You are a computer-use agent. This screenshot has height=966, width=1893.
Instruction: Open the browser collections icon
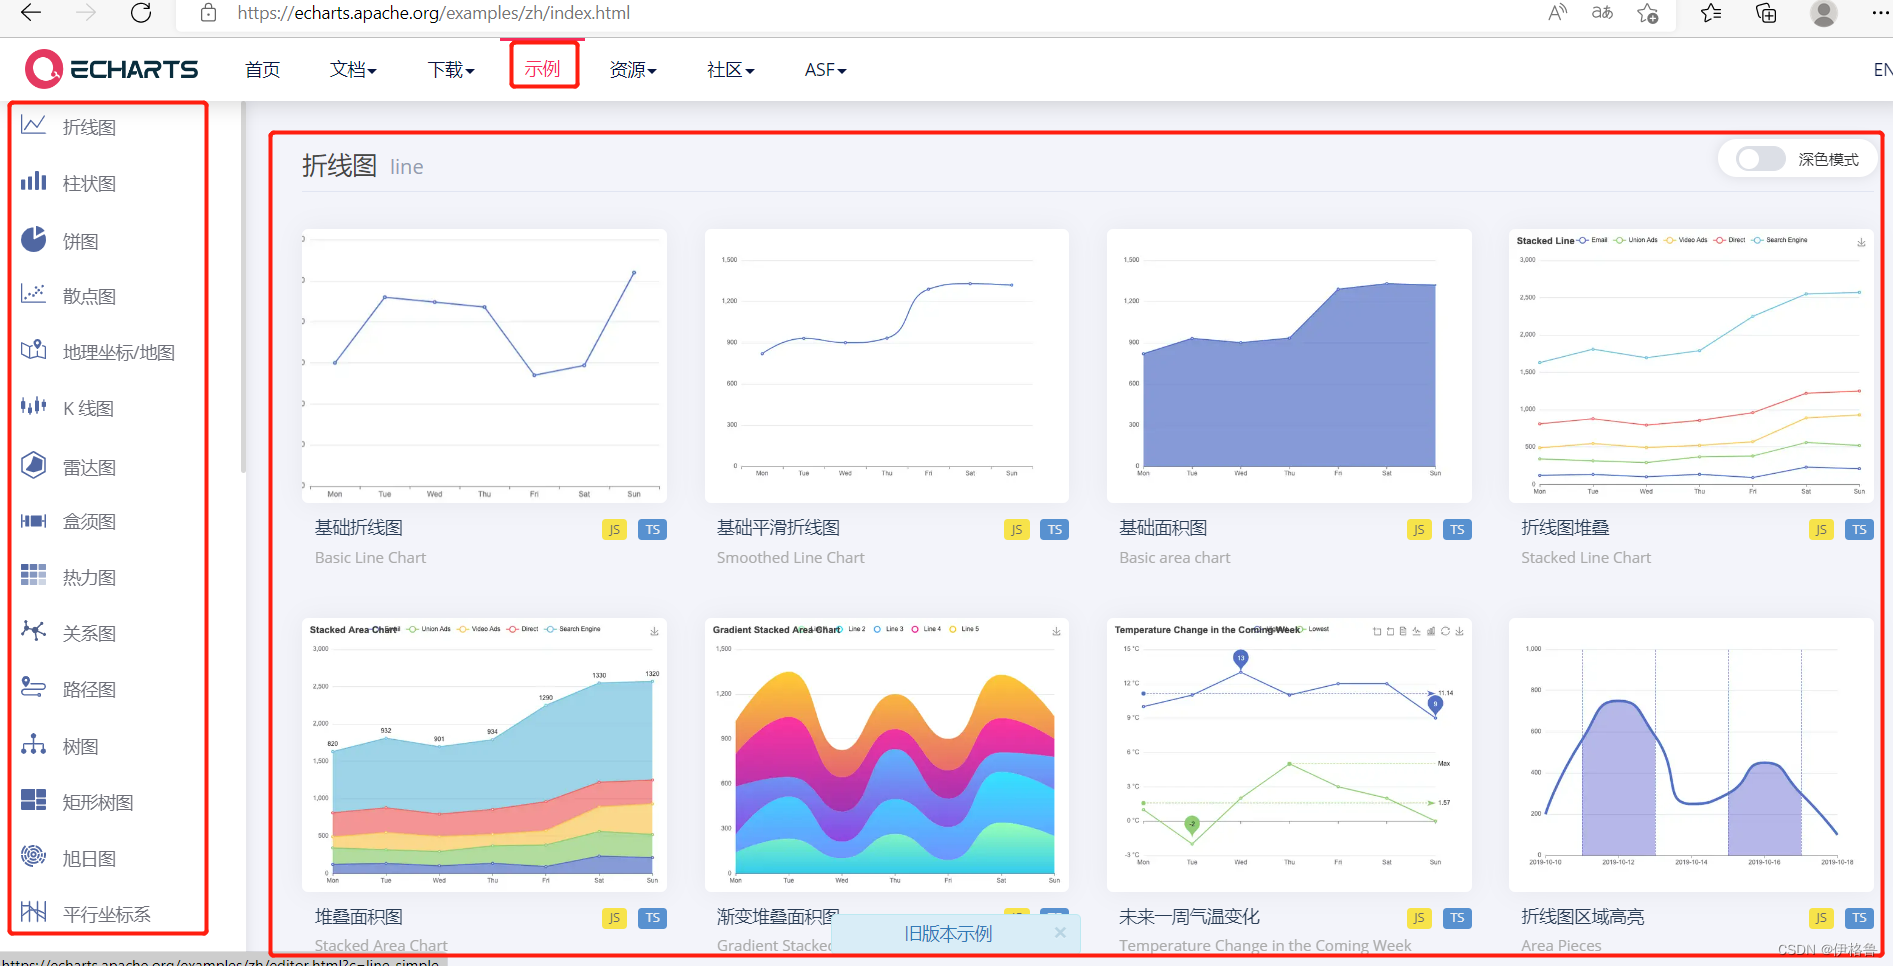[1766, 13]
